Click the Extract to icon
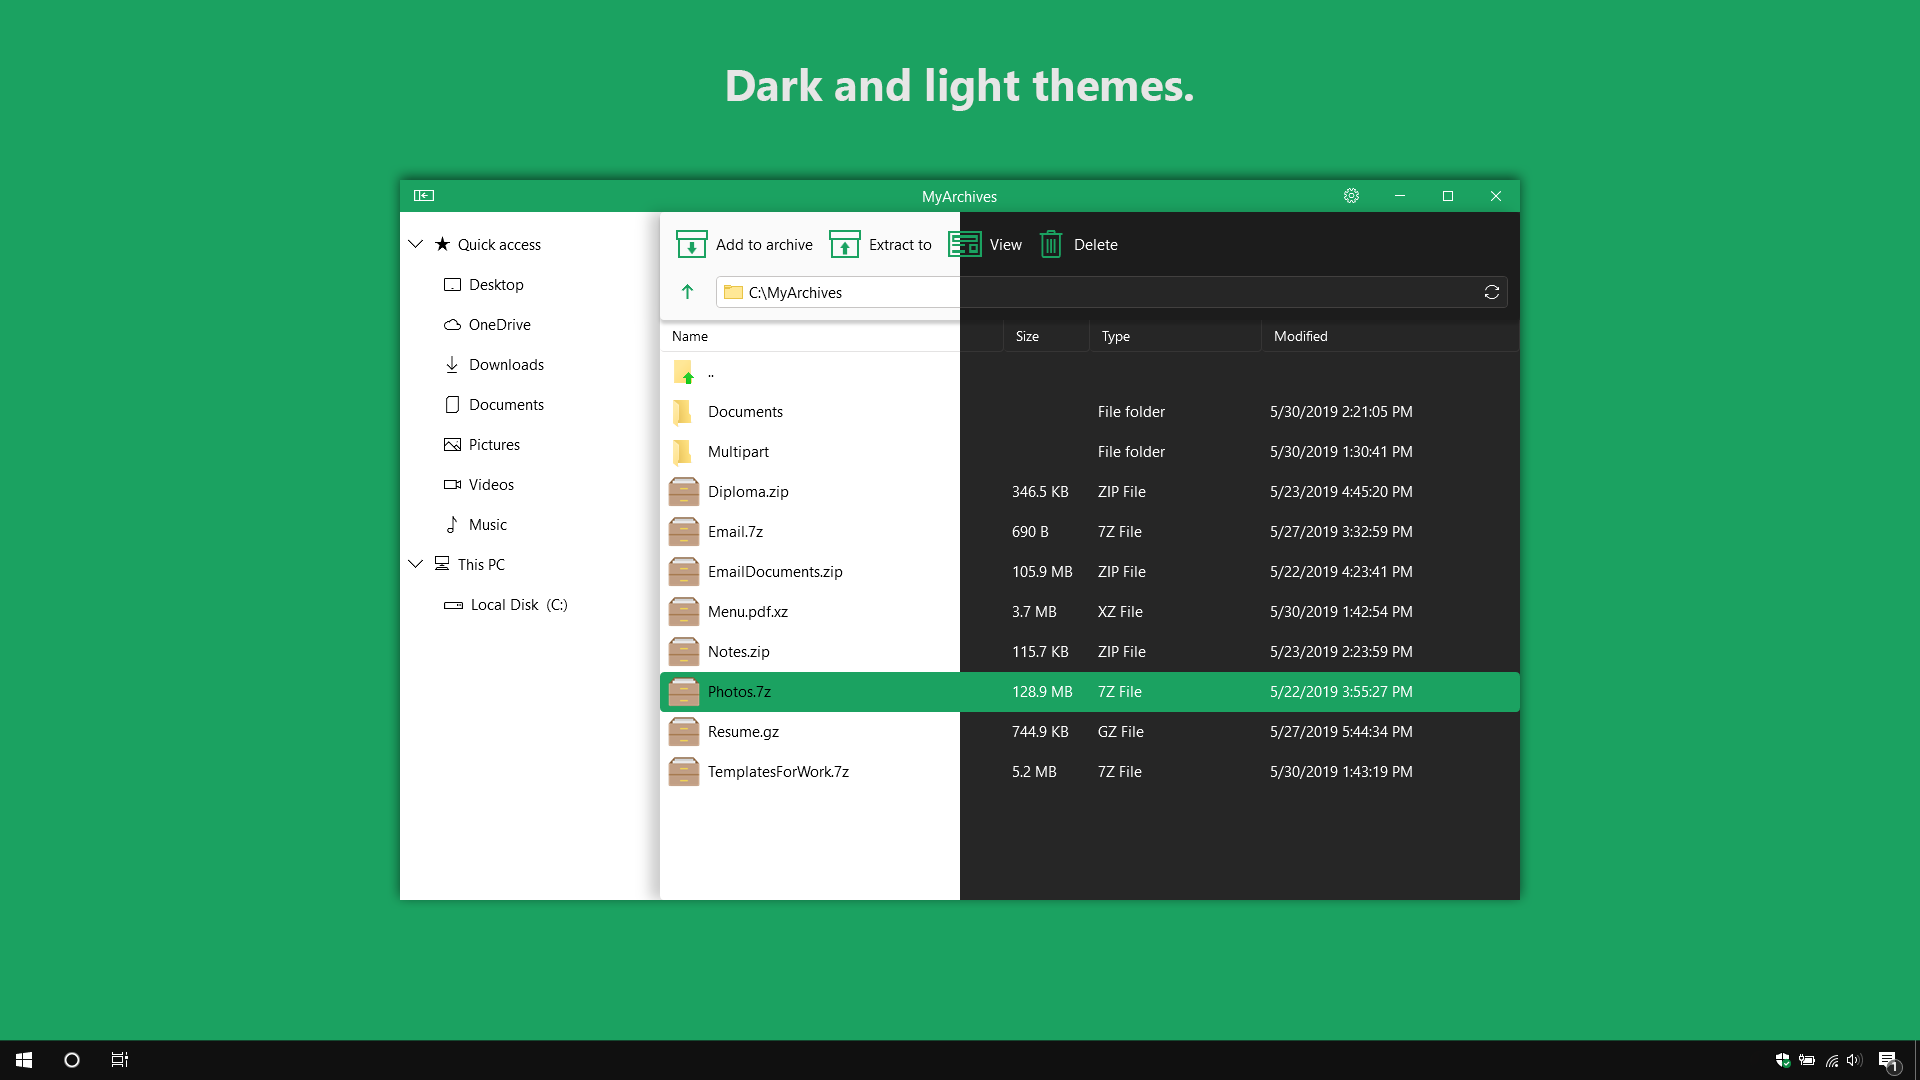The width and height of the screenshot is (1920, 1080). pos(845,245)
